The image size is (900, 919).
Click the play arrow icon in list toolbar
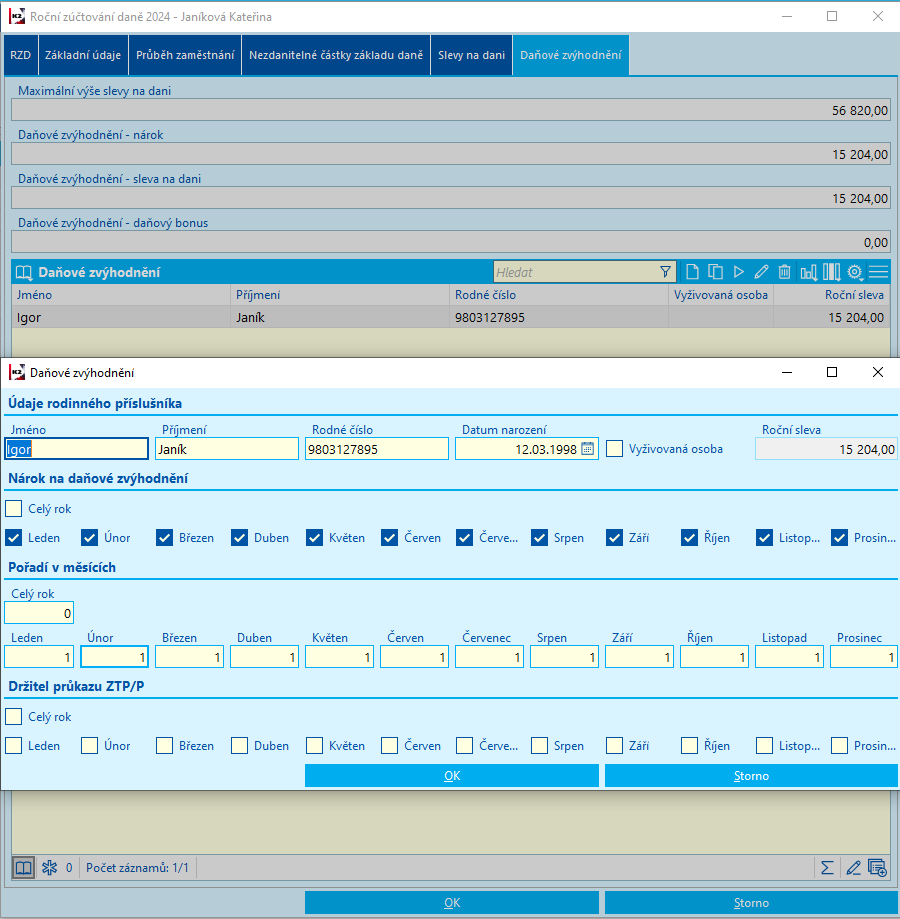(738, 272)
